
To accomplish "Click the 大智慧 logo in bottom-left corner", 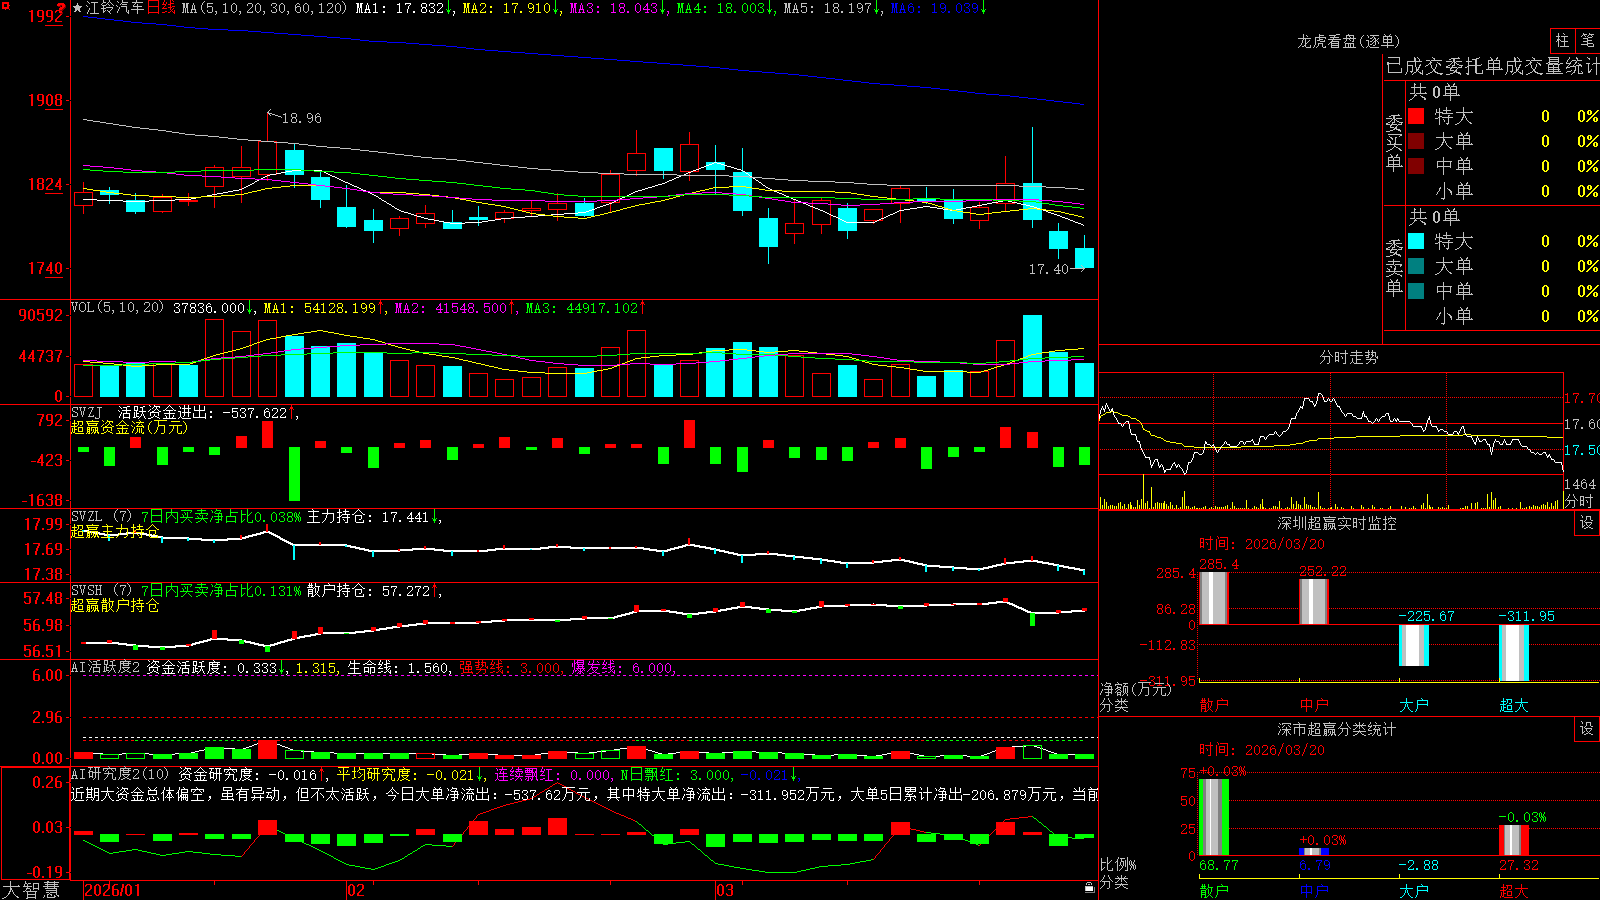I will pyautogui.click(x=31, y=890).
